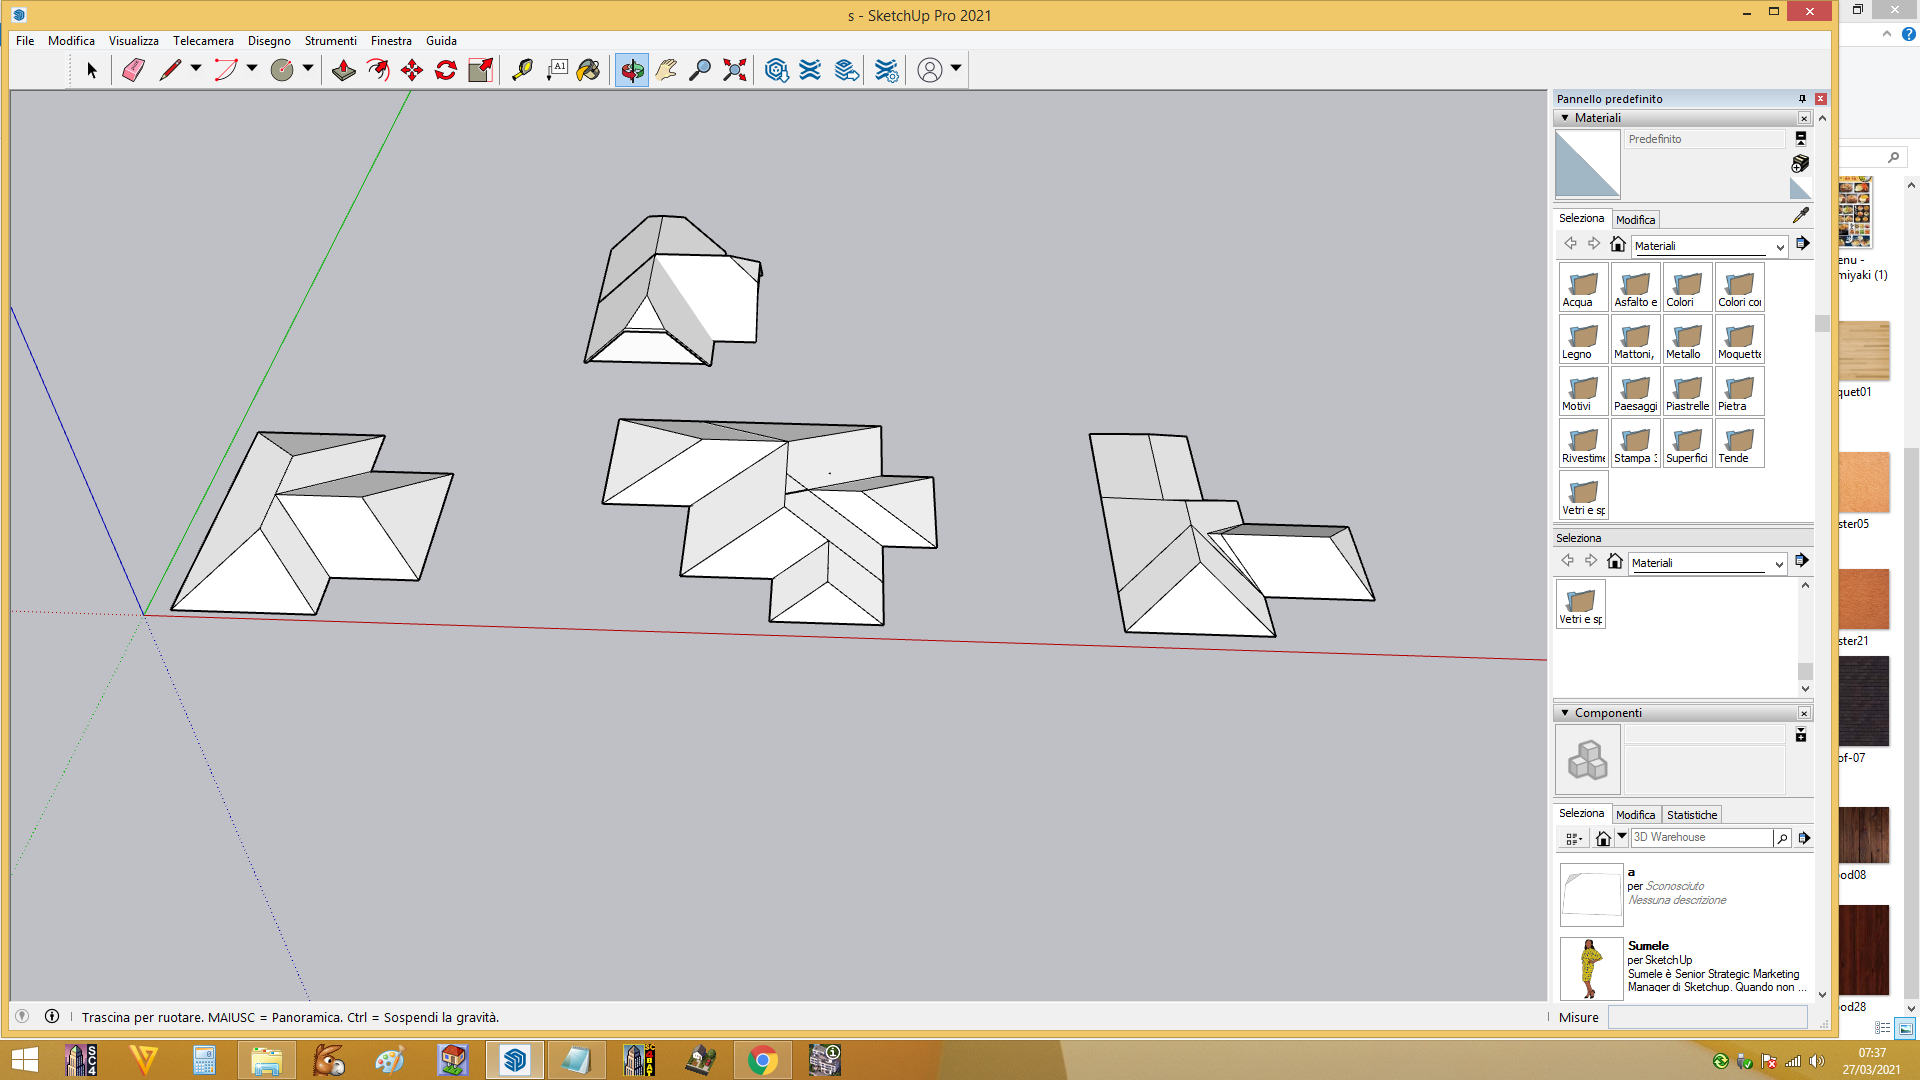The height and width of the screenshot is (1080, 1920).
Task: Switch to Statistiche tab in Componenti
Action: click(x=1691, y=815)
